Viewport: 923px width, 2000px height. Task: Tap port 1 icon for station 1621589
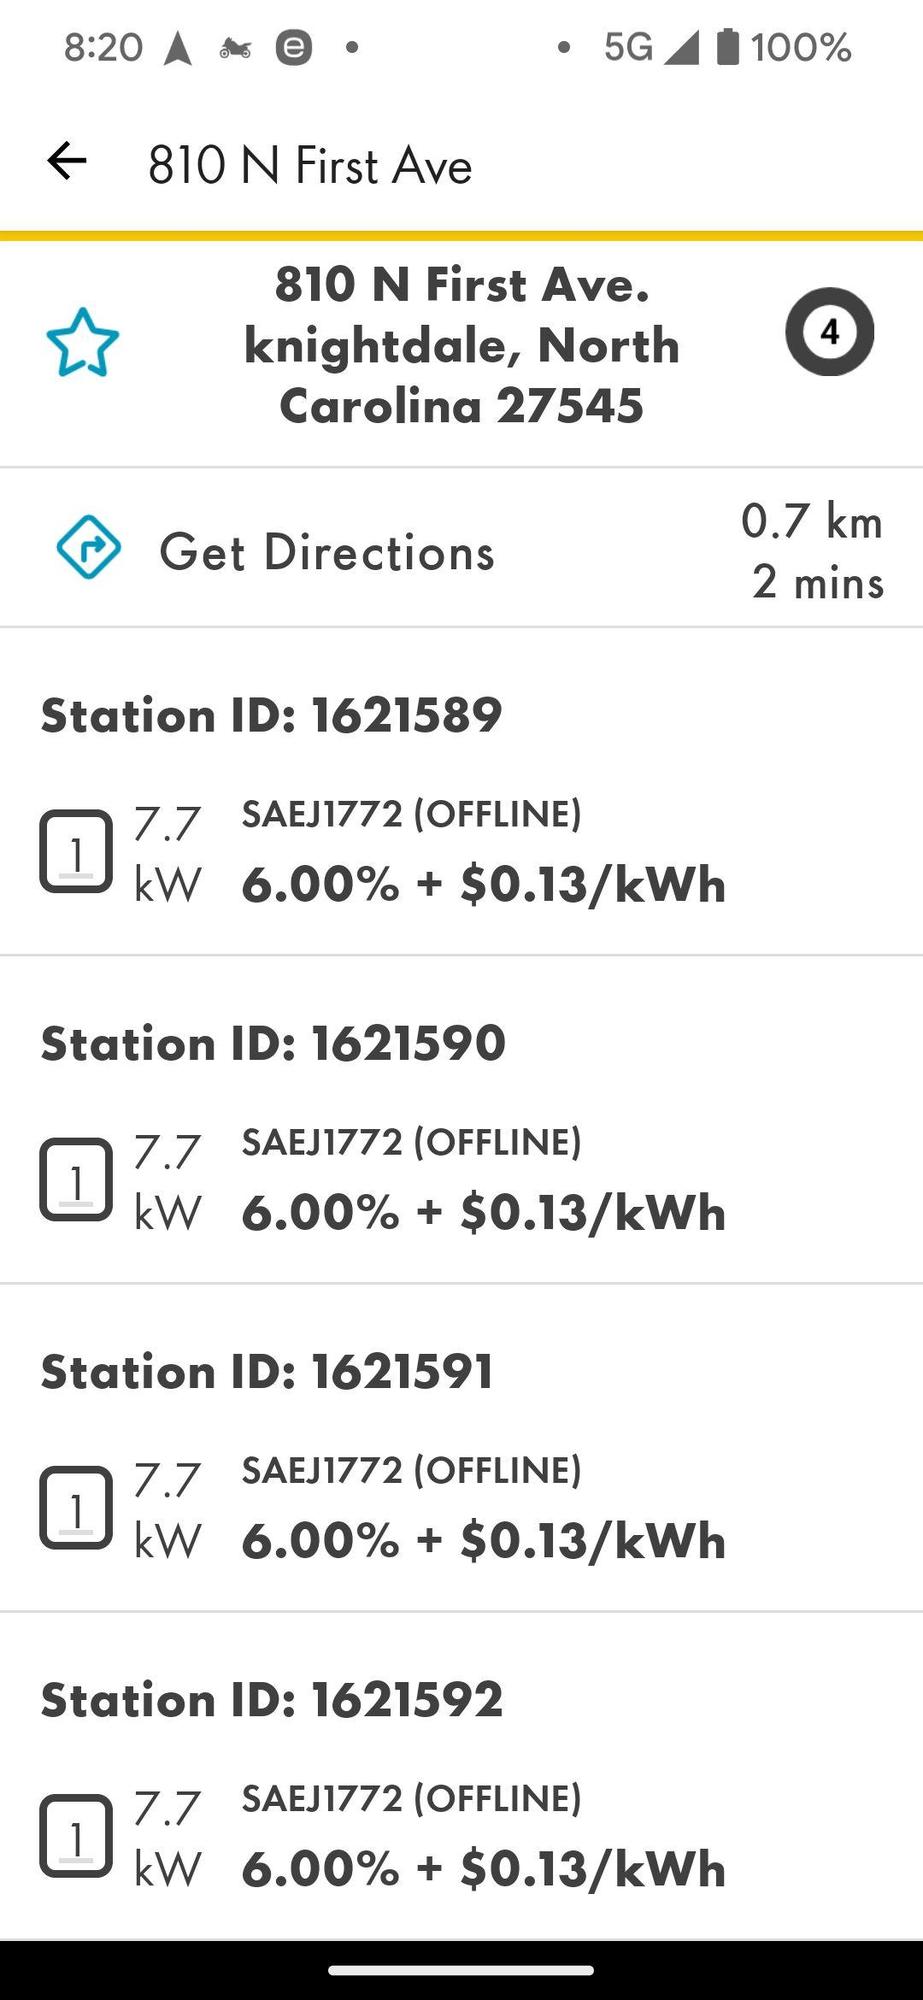[76, 851]
